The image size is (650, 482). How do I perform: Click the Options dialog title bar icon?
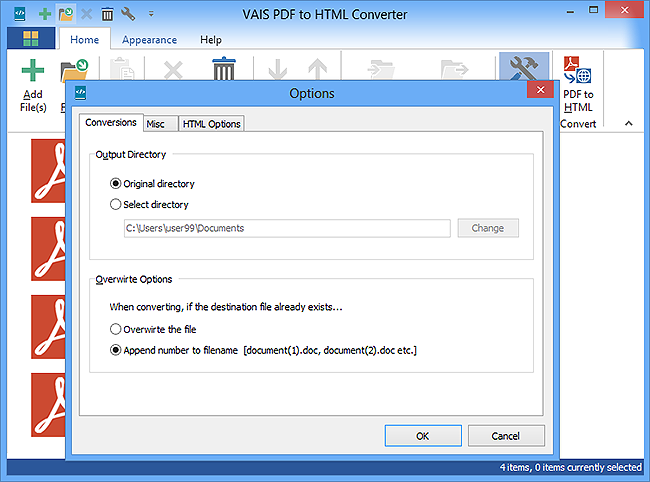coord(80,93)
